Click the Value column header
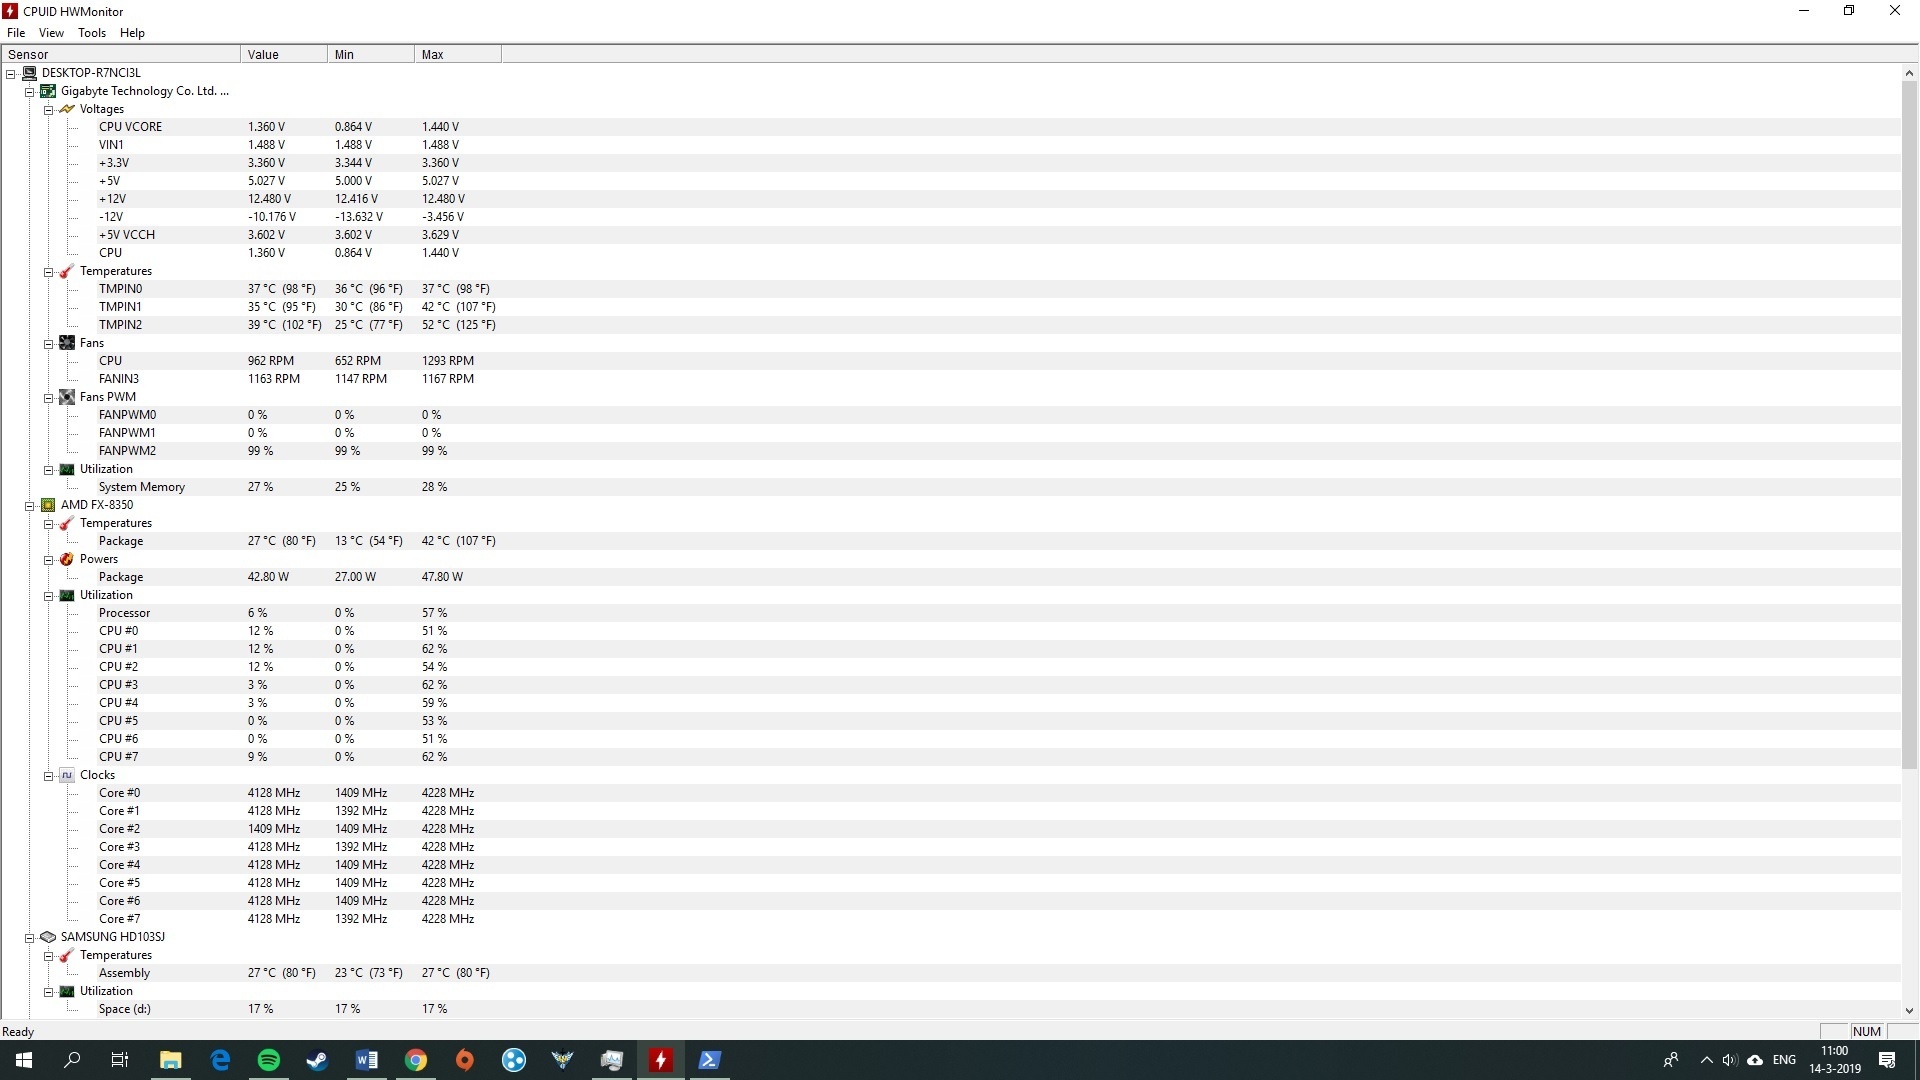The image size is (1920, 1080). (283, 54)
